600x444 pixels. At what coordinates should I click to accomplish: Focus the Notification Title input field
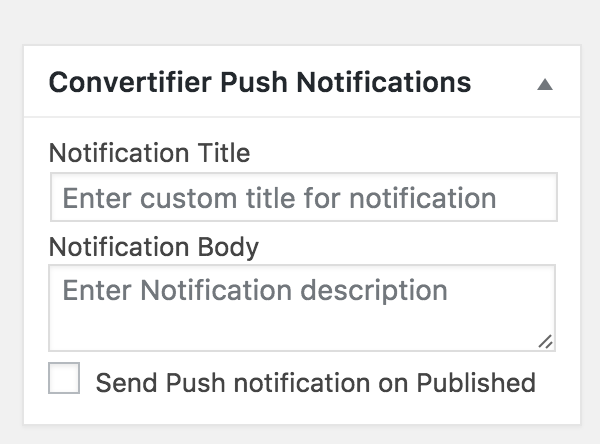304,197
